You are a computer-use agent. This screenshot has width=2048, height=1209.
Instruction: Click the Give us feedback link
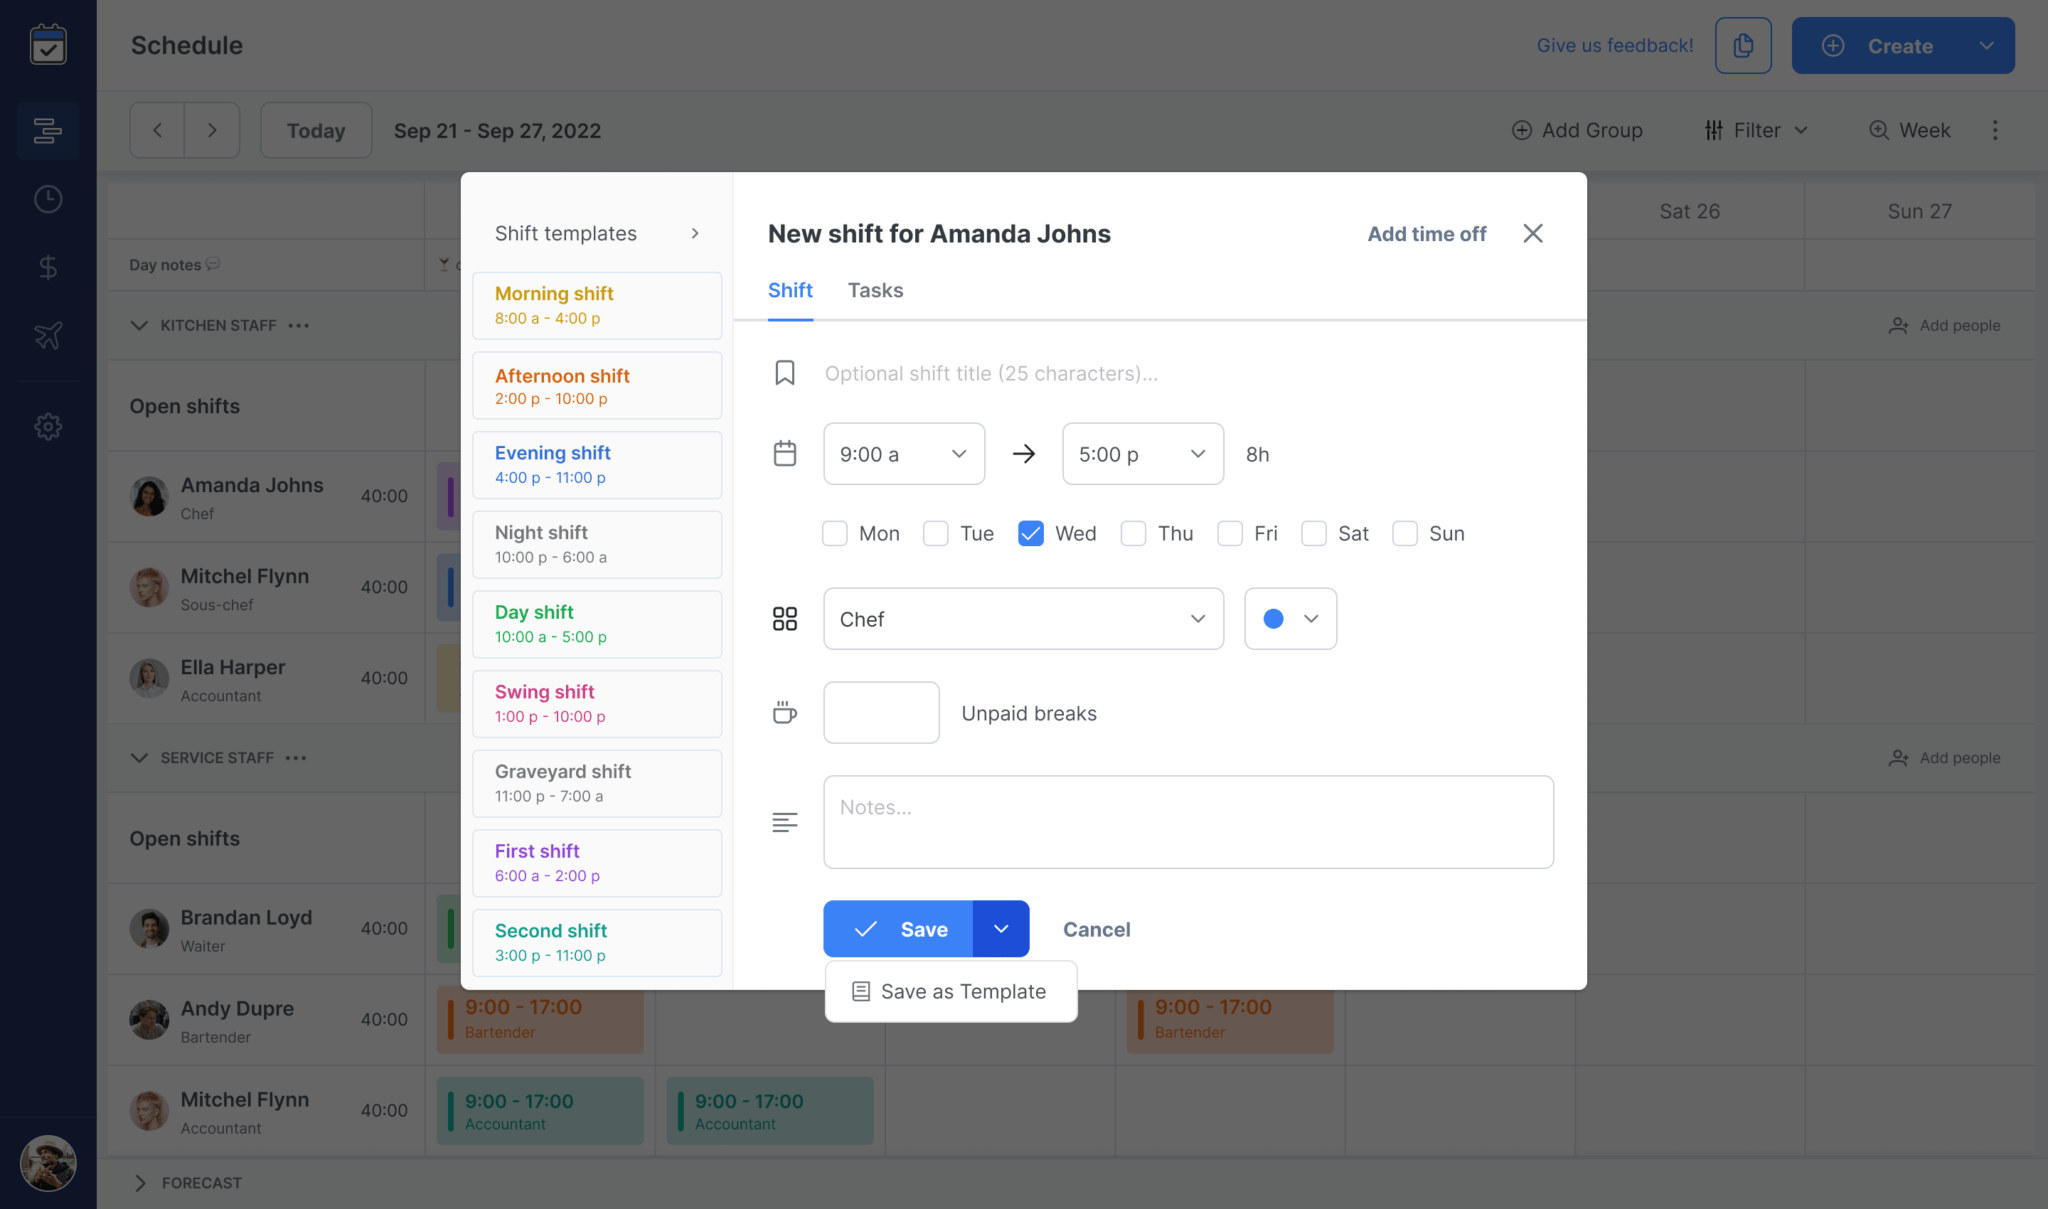click(1613, 45)
